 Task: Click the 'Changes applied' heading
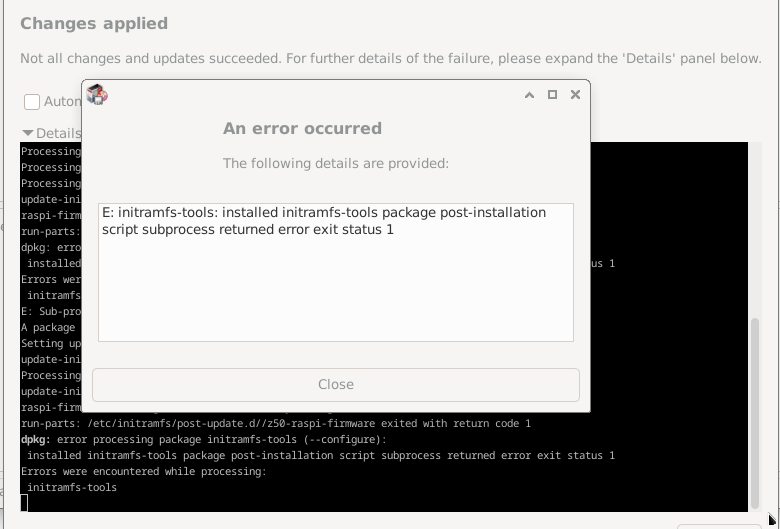[94, 23]
